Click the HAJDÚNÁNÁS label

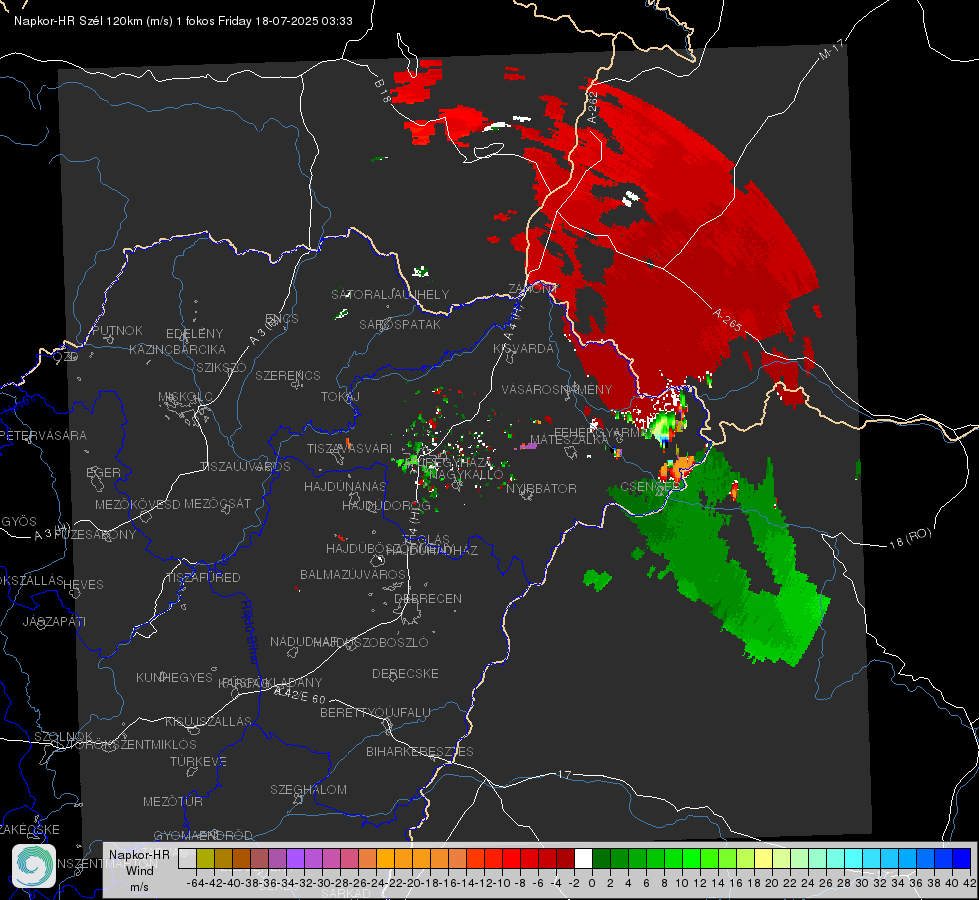coord(345,486)
